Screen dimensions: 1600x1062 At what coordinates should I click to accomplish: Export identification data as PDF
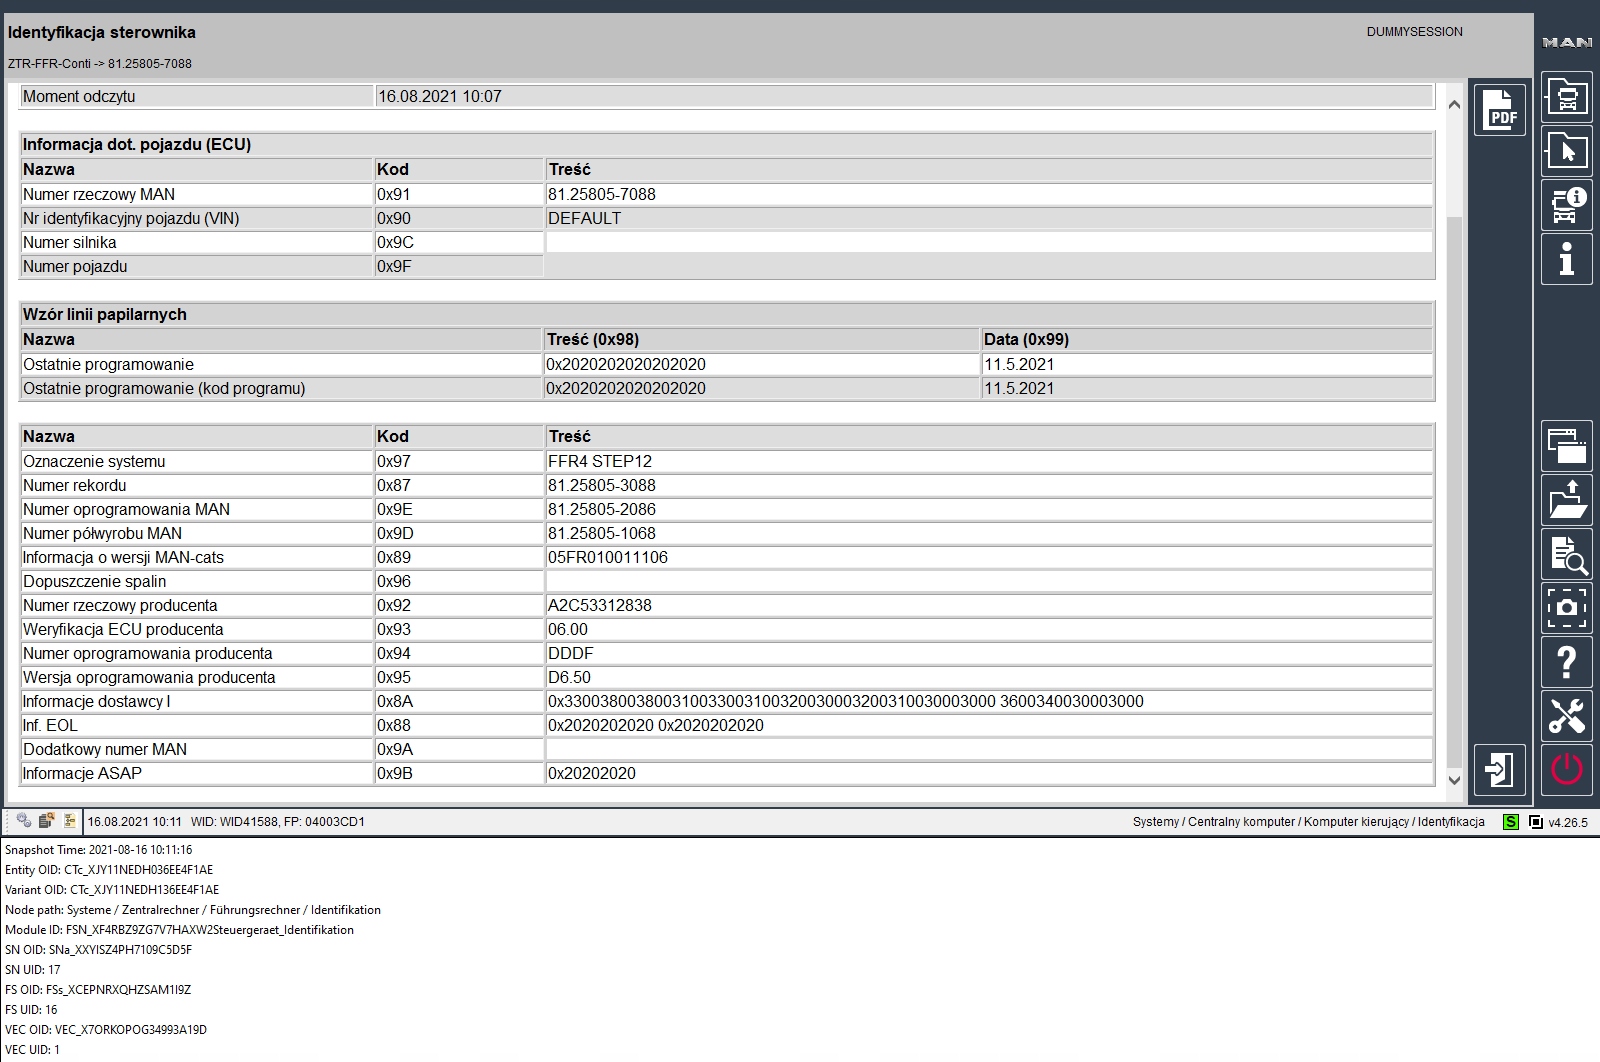(x=1499, y=110)
